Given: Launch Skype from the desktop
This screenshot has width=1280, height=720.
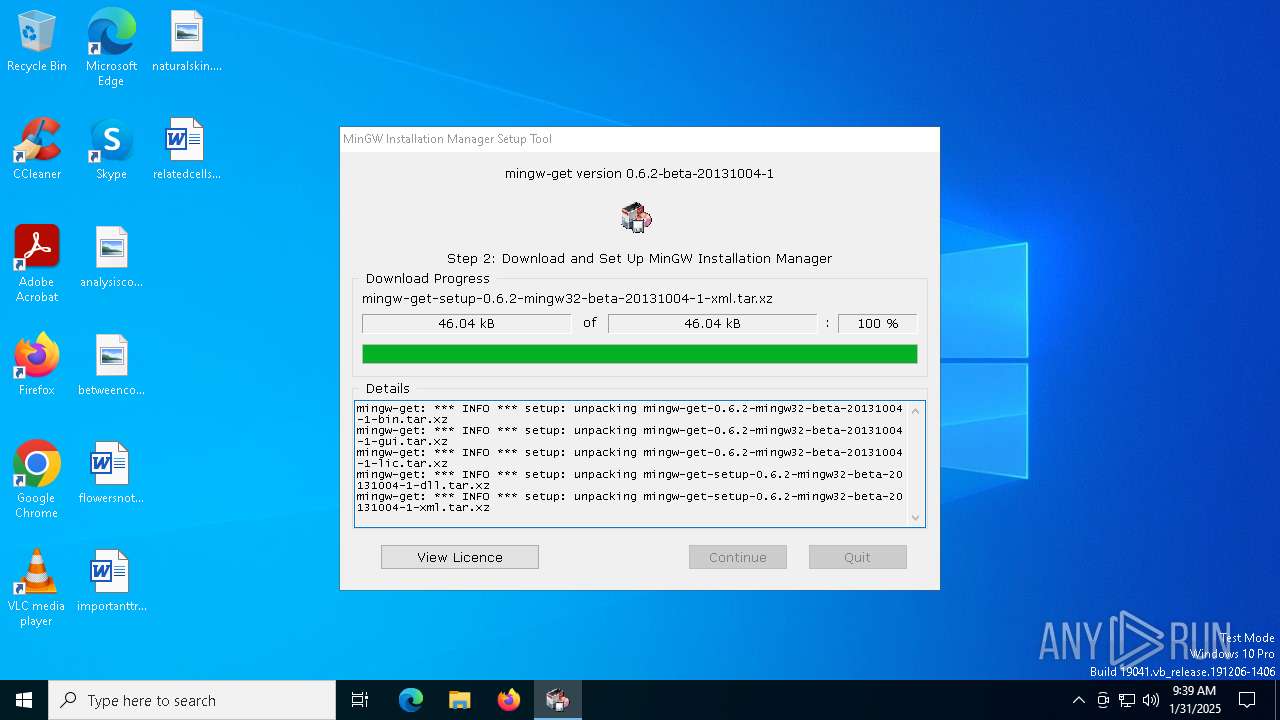Looking at the screenshot, I should (111, 150).
